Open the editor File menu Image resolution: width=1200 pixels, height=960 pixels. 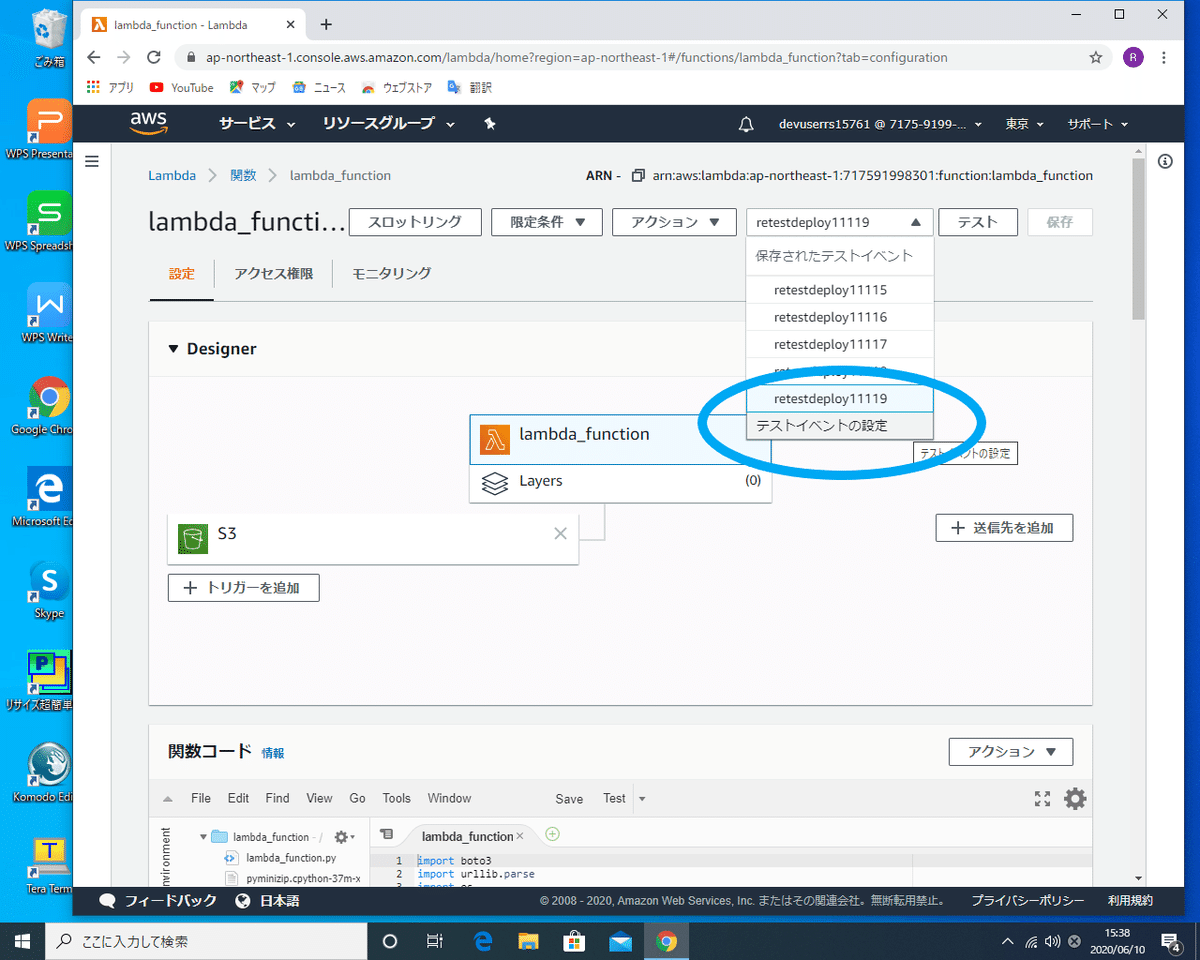tap(201, 798)
